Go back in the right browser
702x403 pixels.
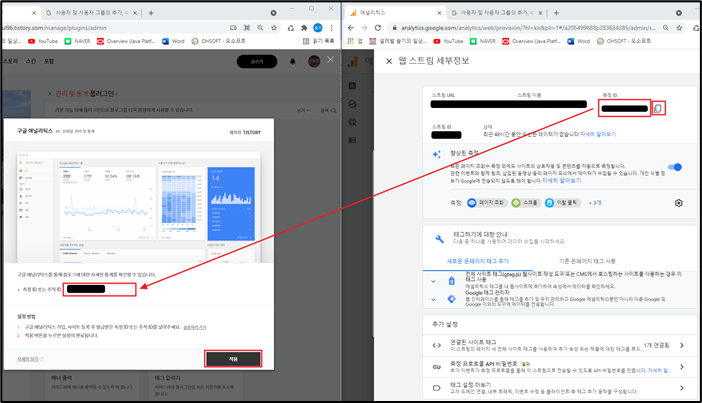click(x=351, y=28)
